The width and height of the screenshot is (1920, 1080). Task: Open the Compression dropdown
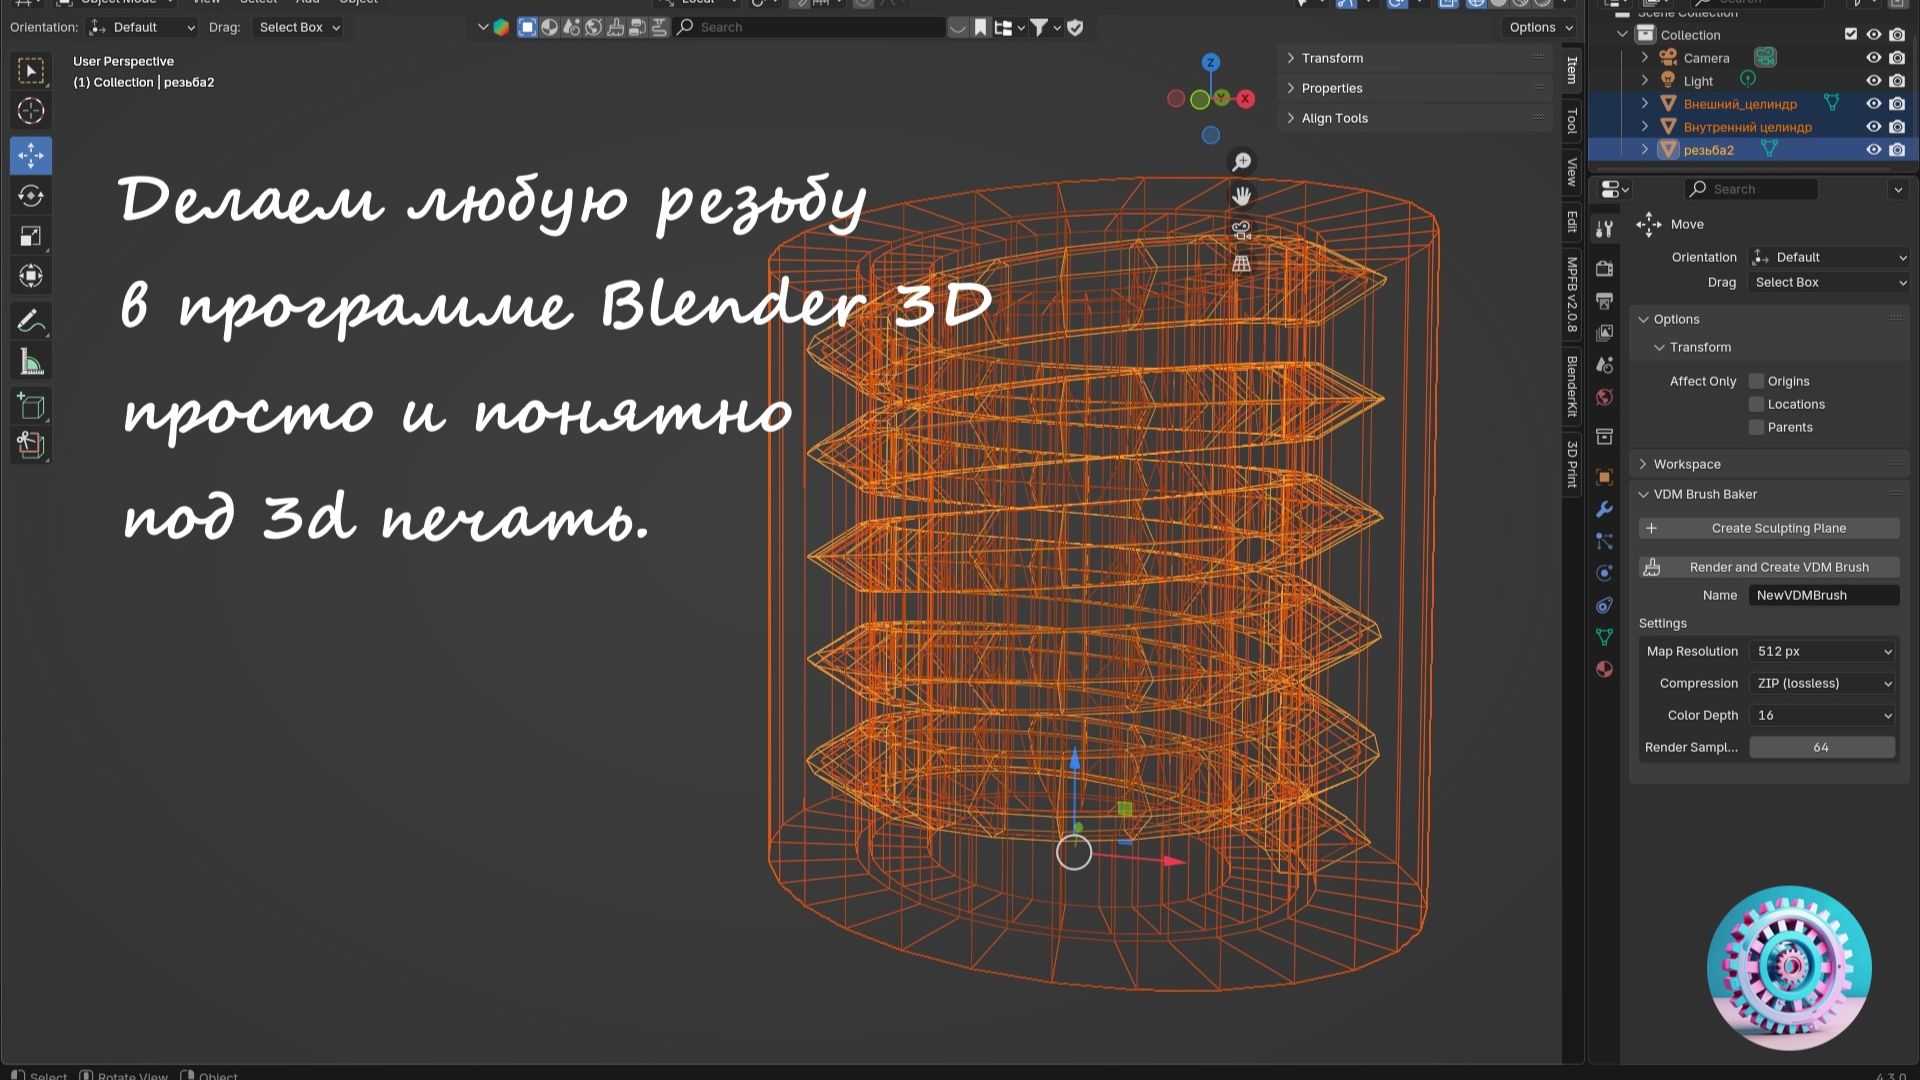tap(1822, 683)
